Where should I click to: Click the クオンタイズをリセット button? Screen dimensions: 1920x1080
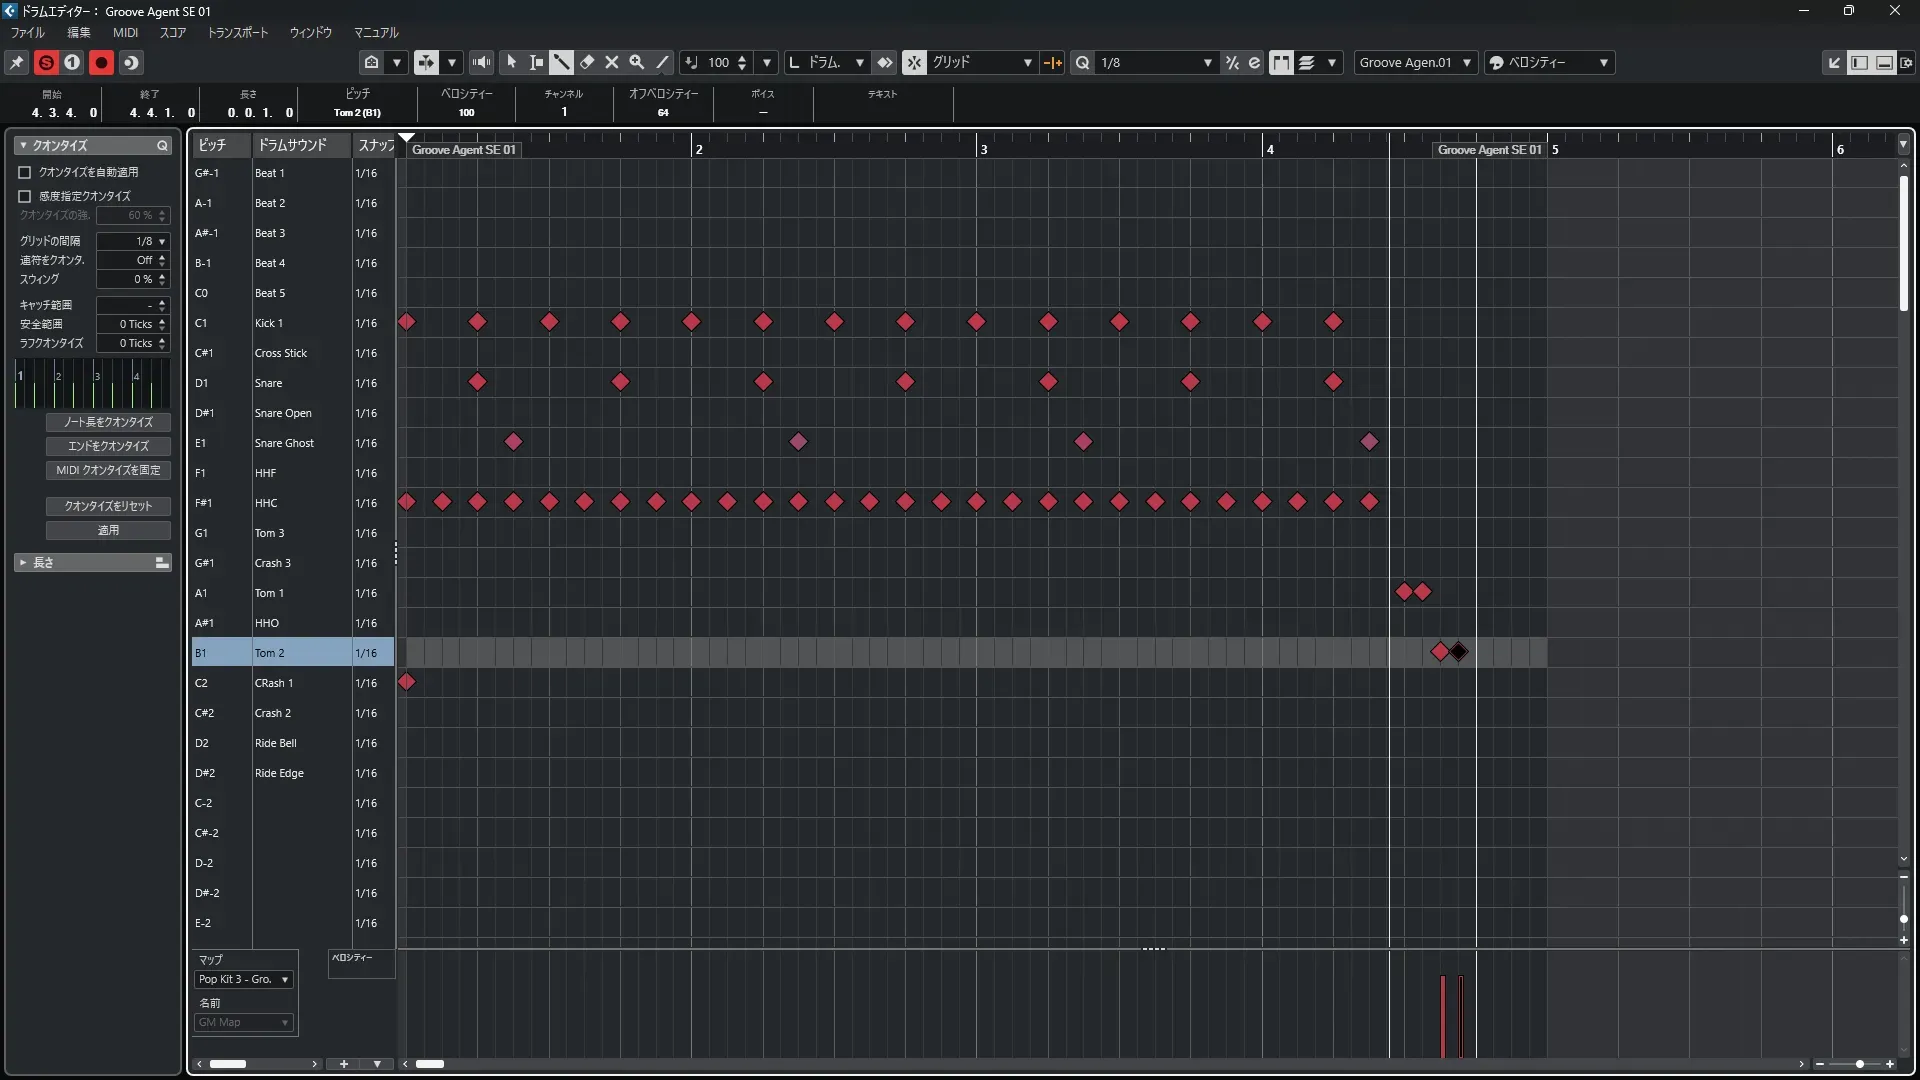pos(108,506)
